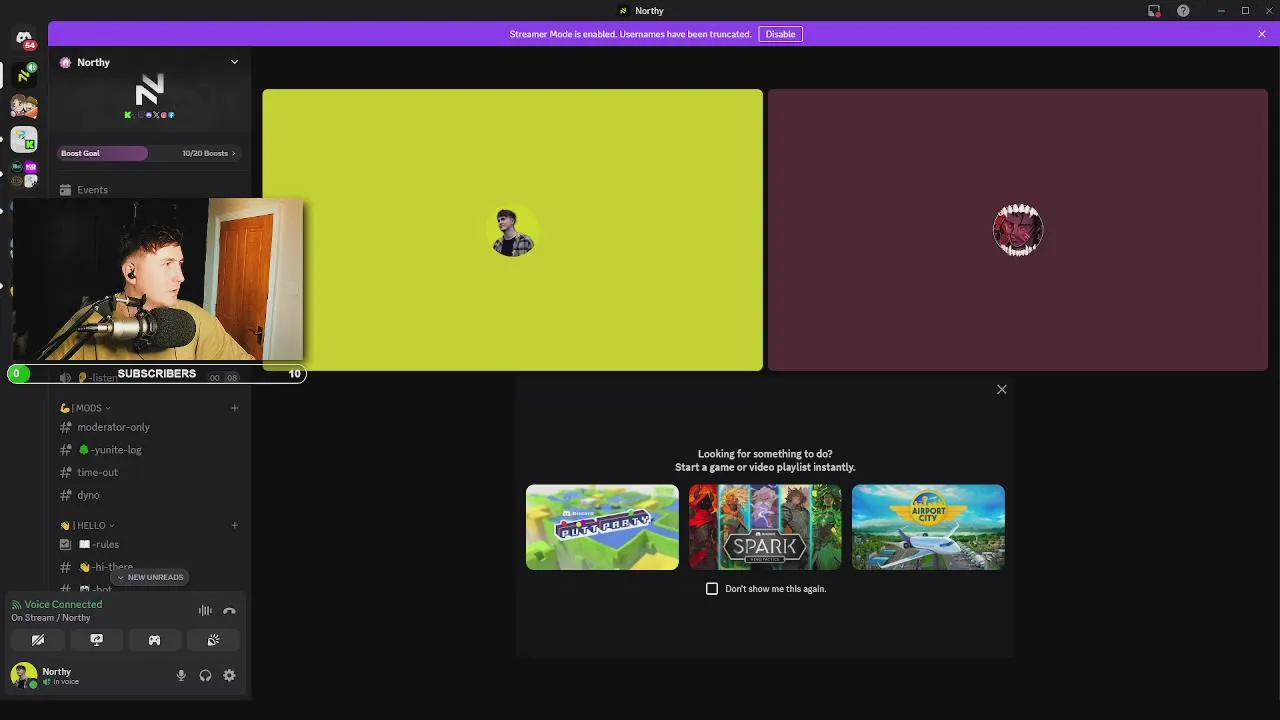Add channel to MODS category
Viewport: 1280px width, 720px height.
(x=234, y=408)
